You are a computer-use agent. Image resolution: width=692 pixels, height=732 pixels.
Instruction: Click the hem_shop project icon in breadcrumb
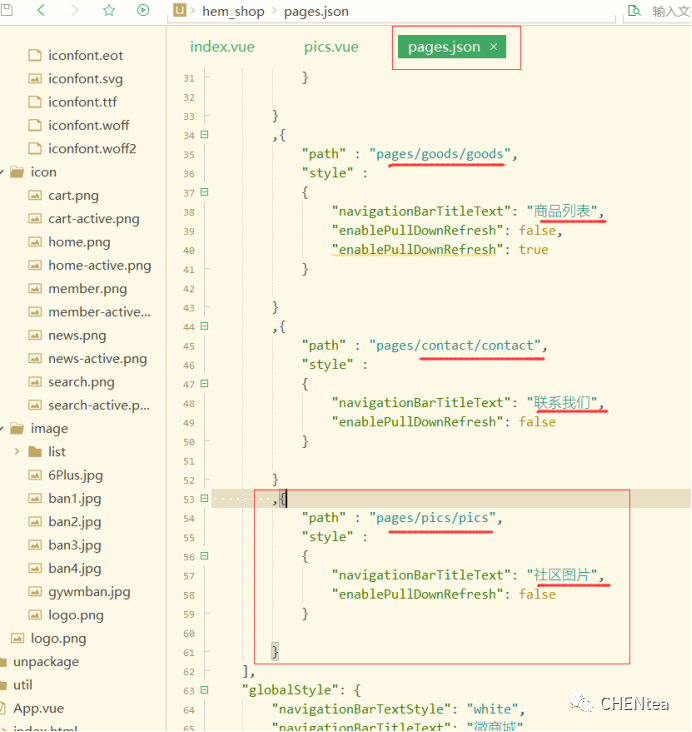[x=180, y=11]
